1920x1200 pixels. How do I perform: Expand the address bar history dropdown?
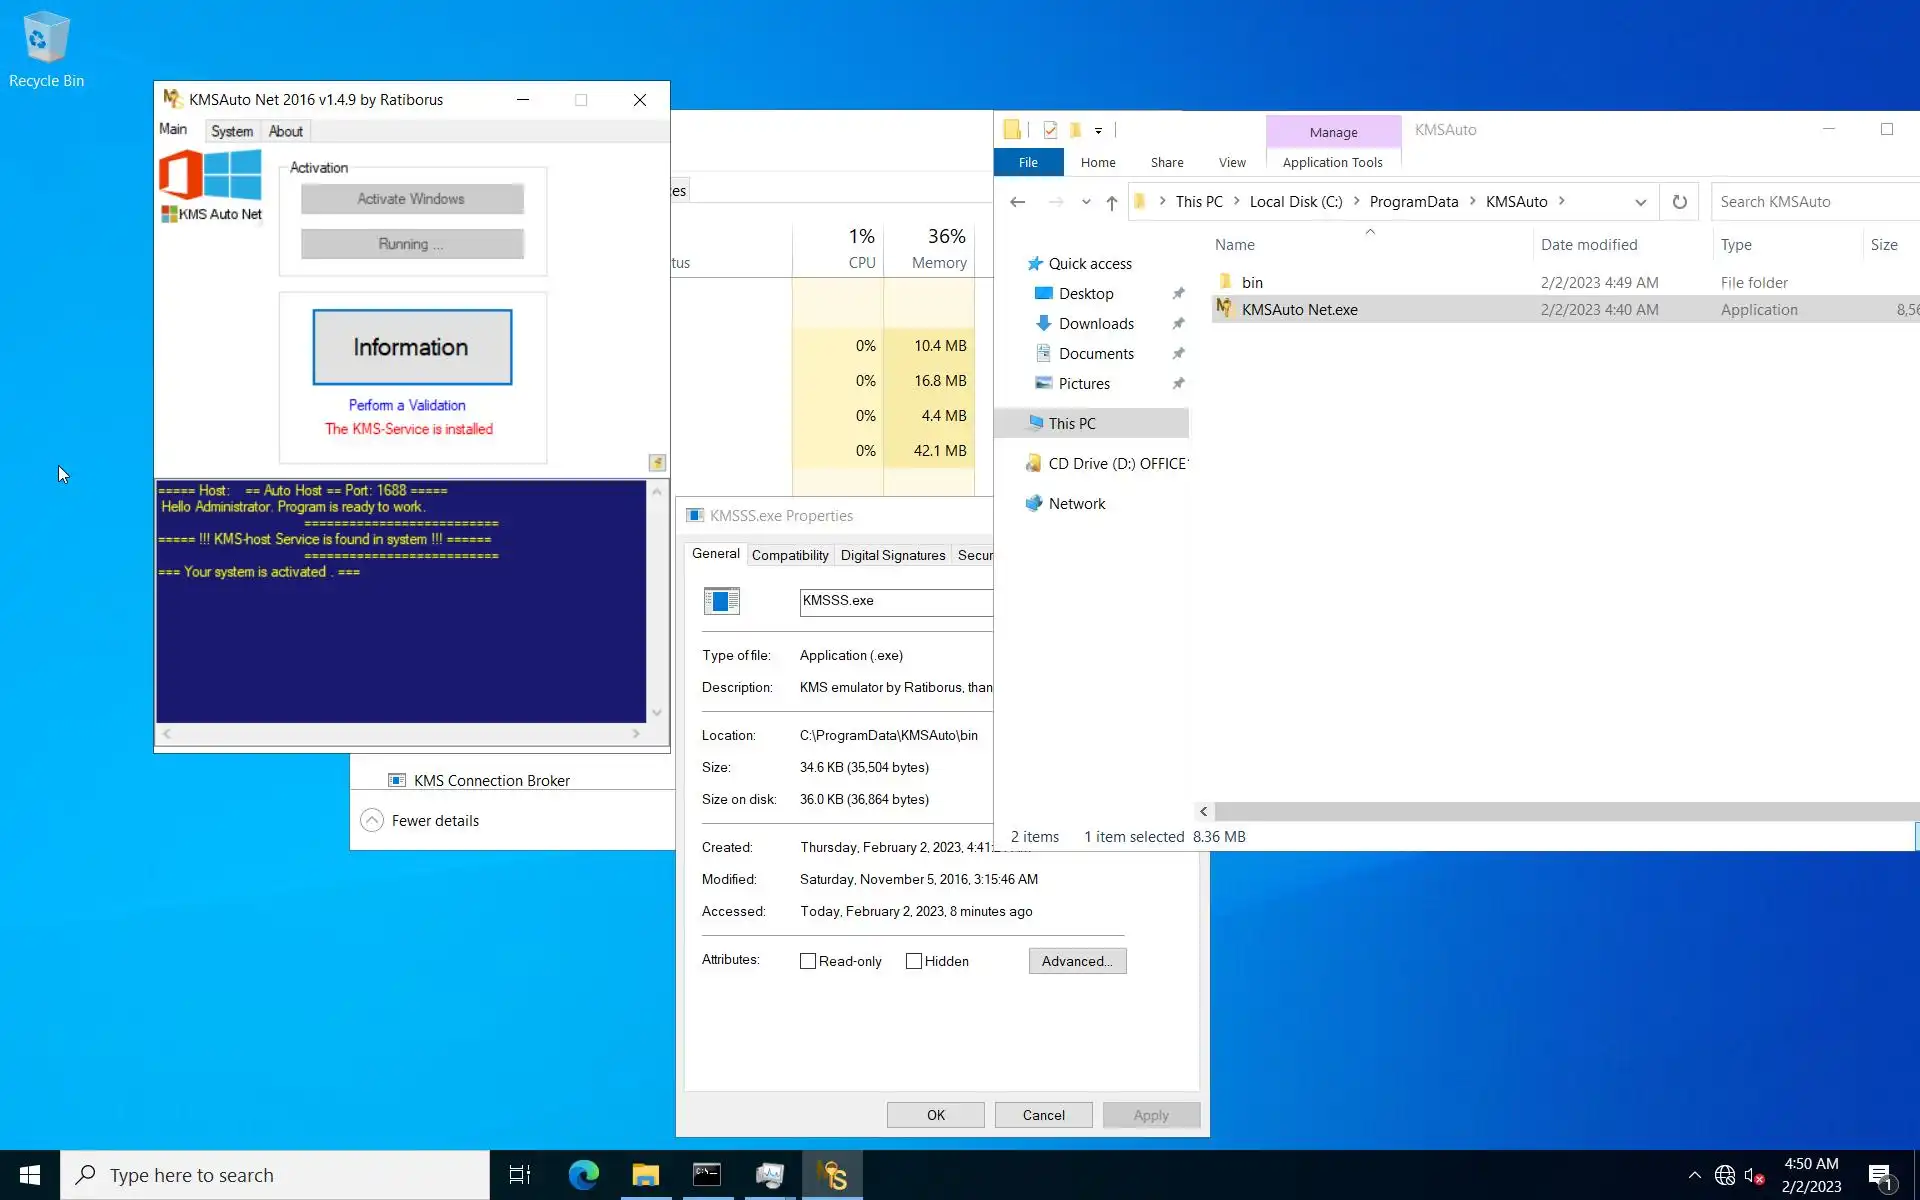click(1640, 202)
